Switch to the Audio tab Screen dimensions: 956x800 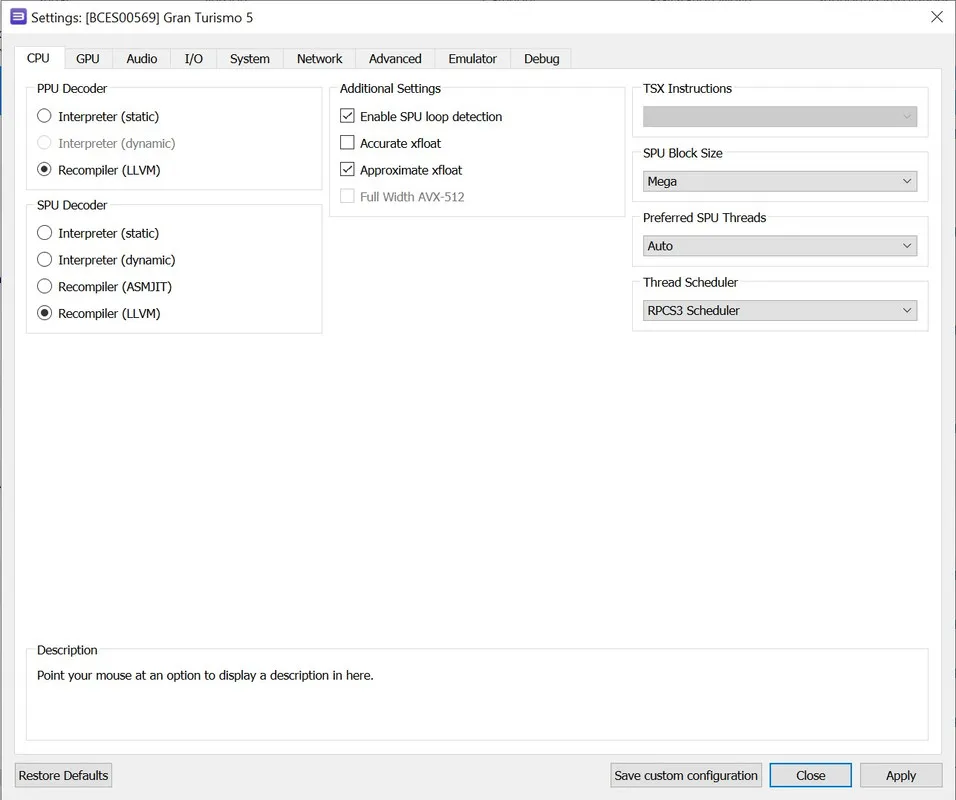pyautogui.click(x=141, y=59)
